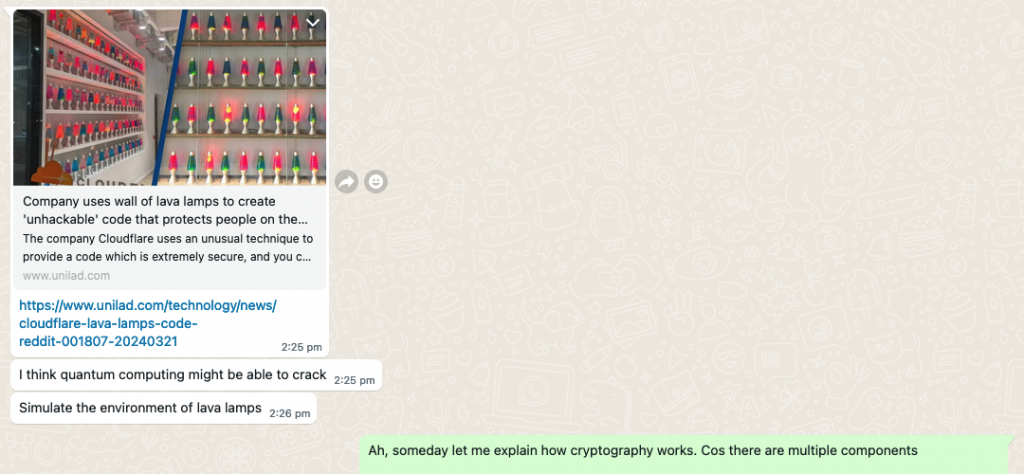Select the 'quantum computing might be able to crack' message
This screenshot has height=474, width=1024.
point(172,375)
